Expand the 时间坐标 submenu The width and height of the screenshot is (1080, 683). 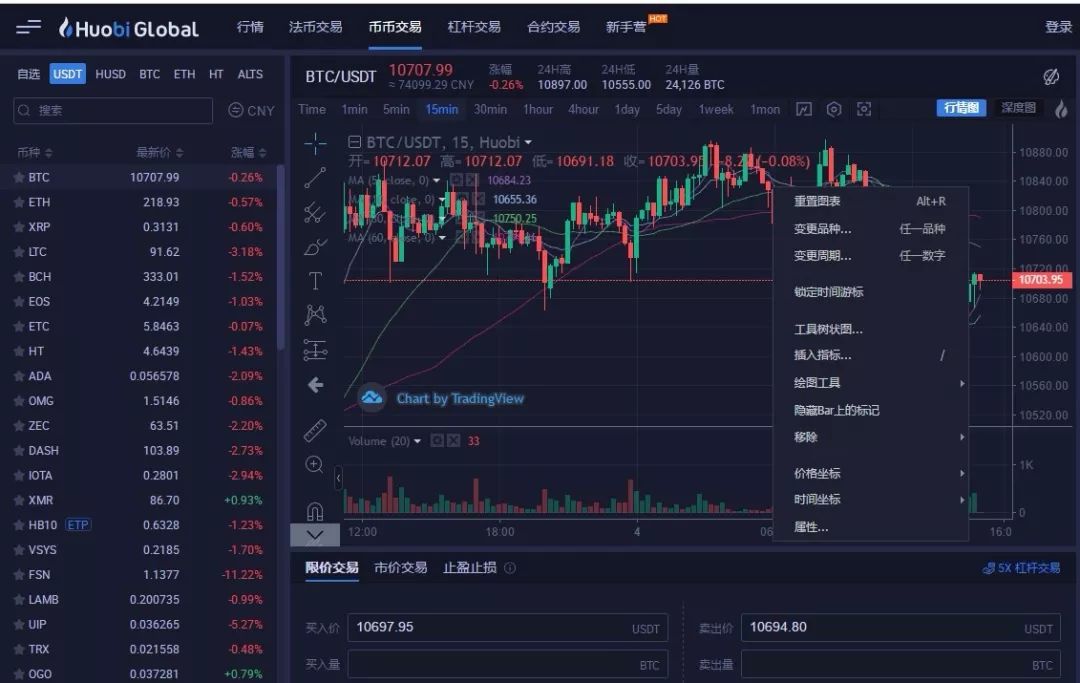(x=871, y=500)
